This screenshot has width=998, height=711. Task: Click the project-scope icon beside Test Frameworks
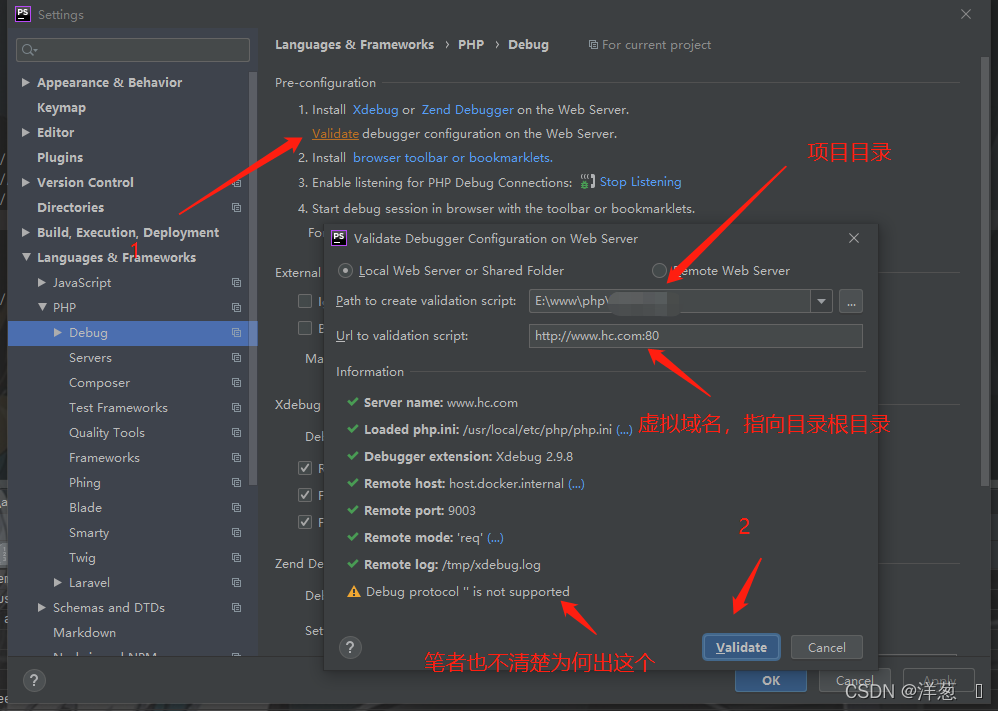pos(237,407)
